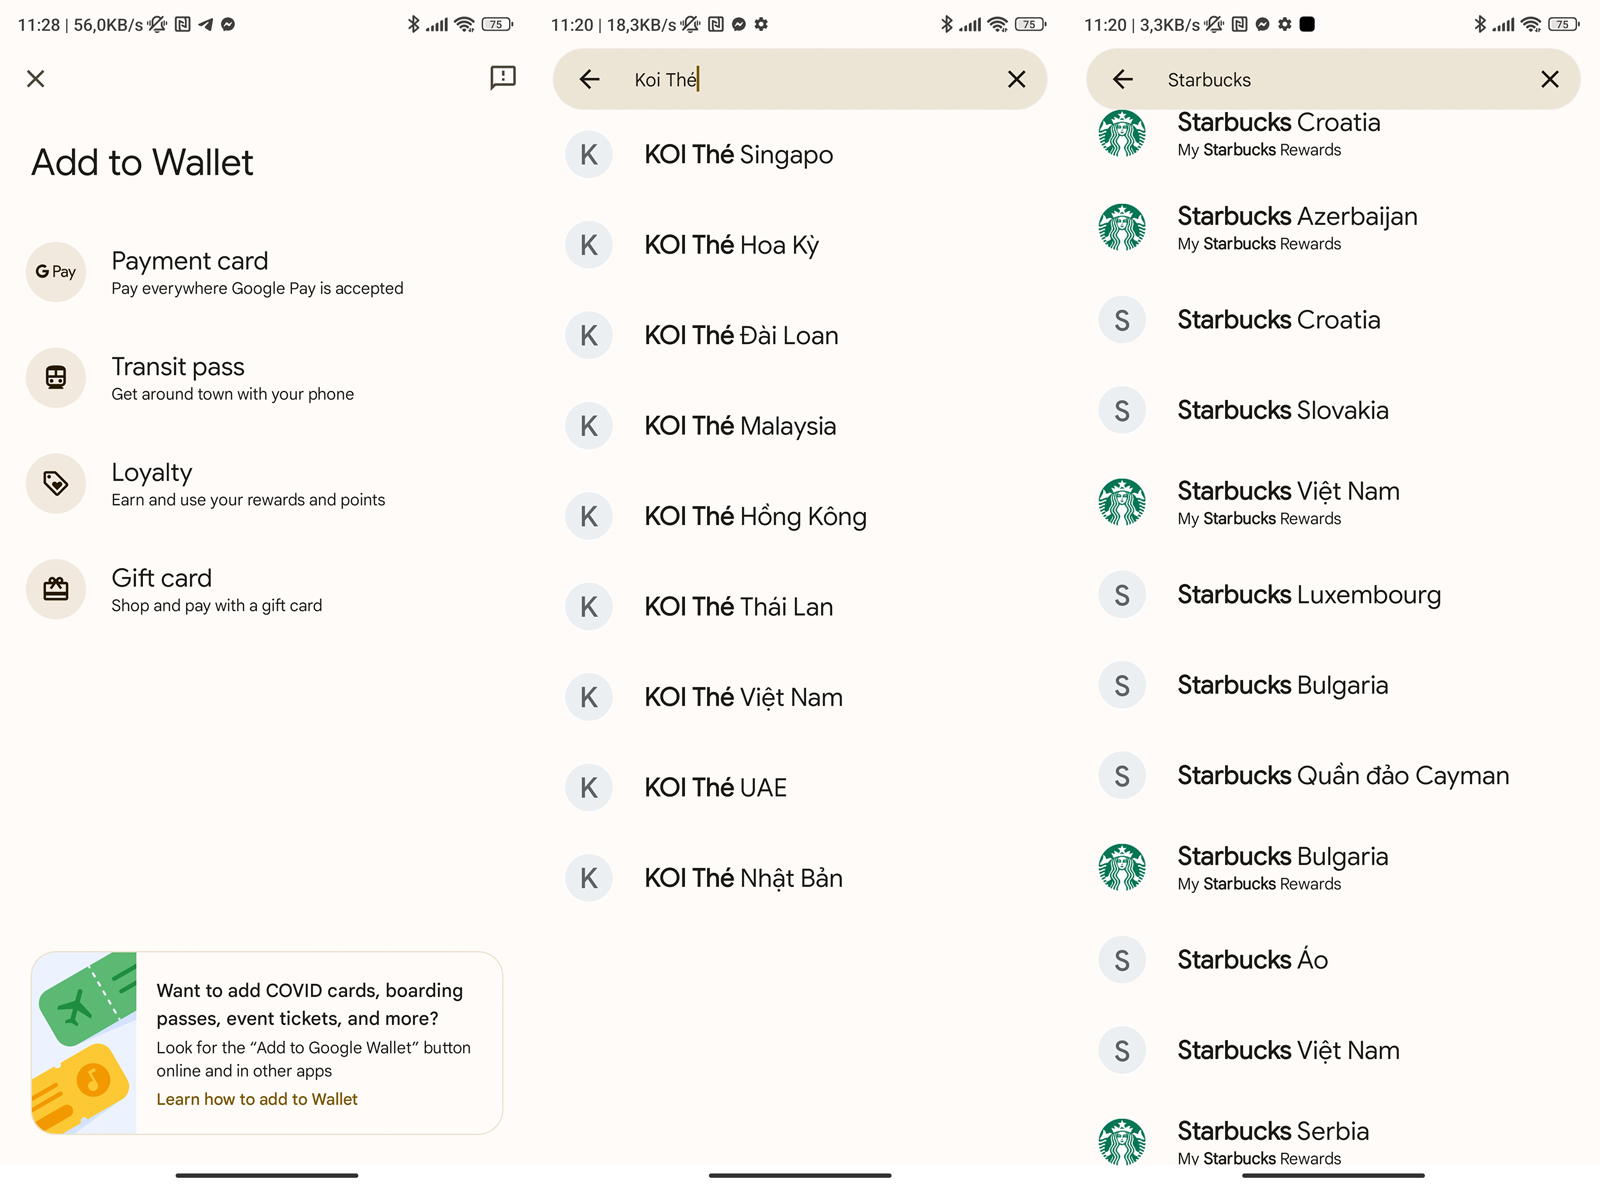Focus the Koi Thé search field

[800, 79]
